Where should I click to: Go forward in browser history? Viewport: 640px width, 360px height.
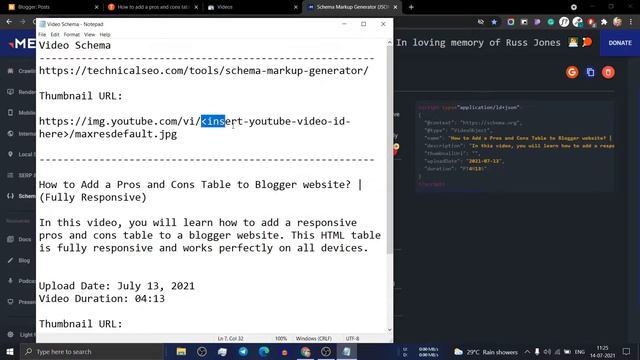tap(22, 22)
